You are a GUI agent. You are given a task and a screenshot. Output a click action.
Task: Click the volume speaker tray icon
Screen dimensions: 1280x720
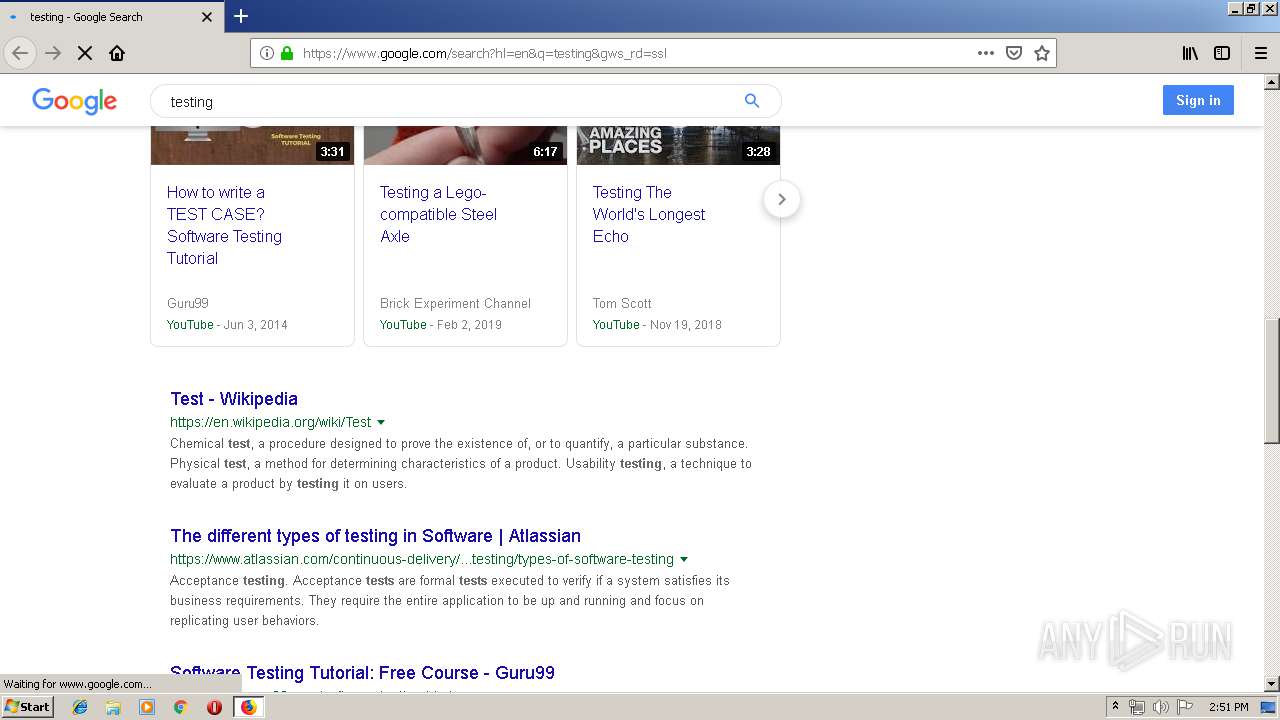point(1160,707)
